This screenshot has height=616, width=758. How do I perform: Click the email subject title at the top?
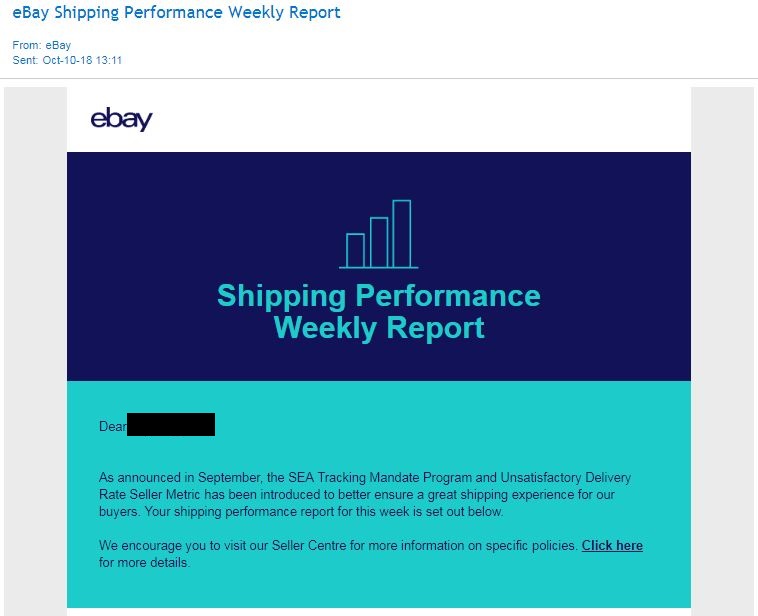pyautogui.click(x=176, y=13)
